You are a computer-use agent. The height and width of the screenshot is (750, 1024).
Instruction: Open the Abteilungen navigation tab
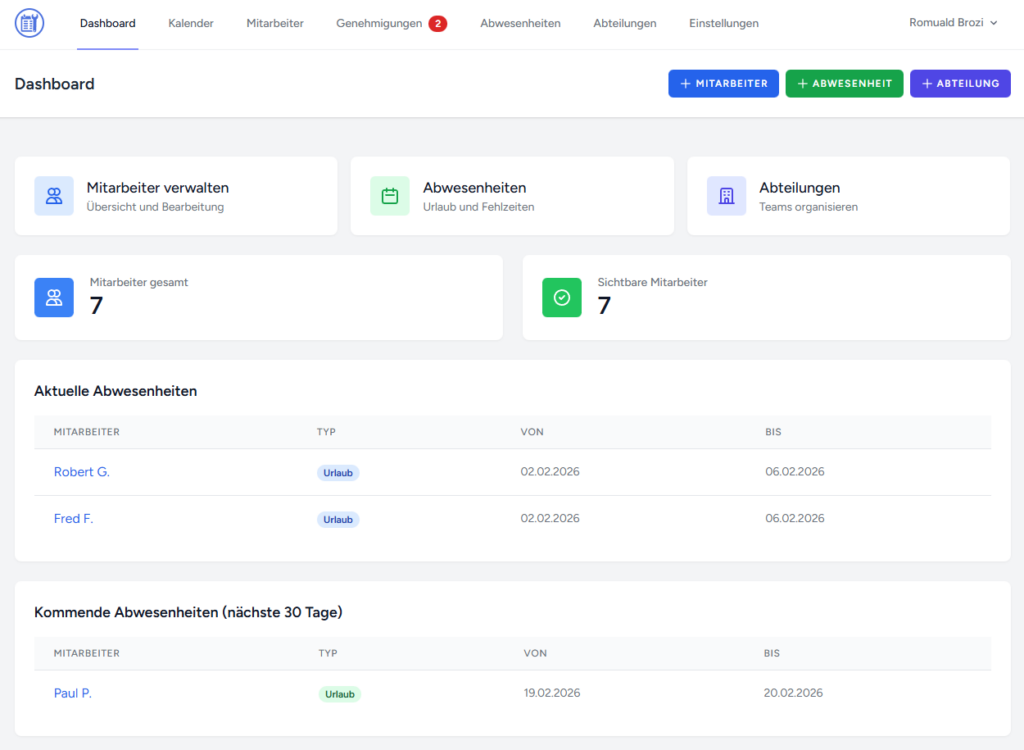pos(624,23)
